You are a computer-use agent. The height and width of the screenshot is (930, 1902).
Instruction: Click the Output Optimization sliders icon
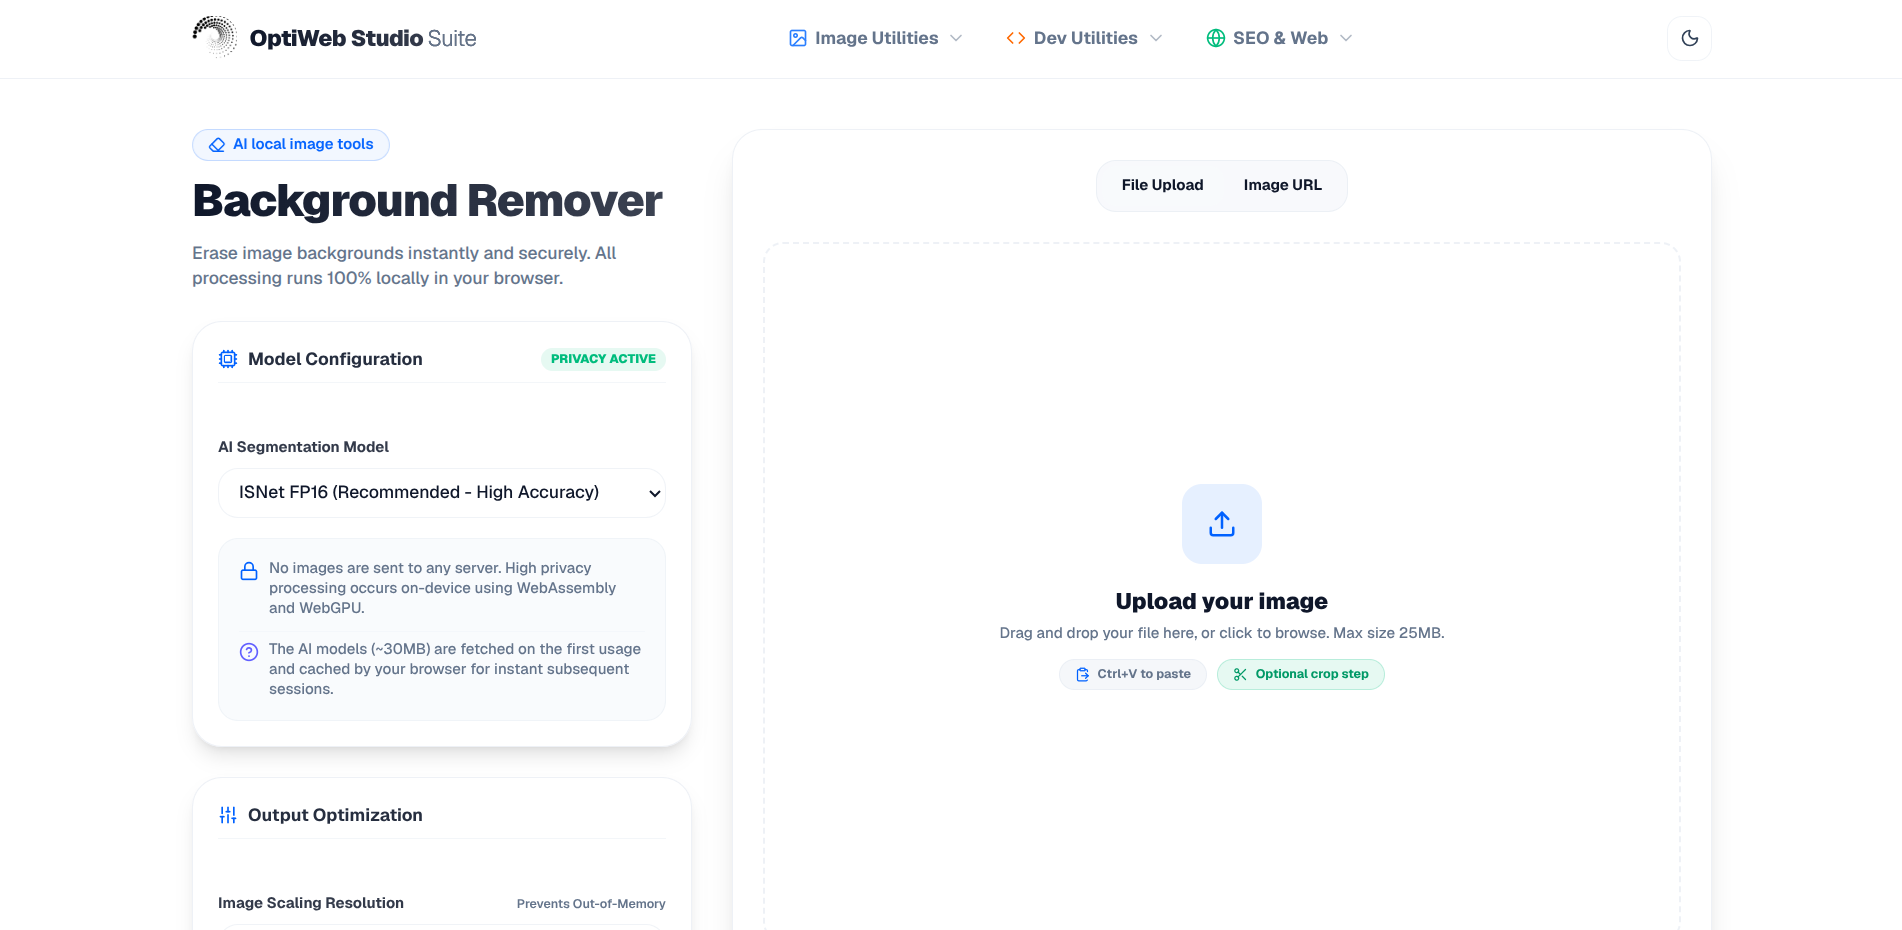pos(228,815)
